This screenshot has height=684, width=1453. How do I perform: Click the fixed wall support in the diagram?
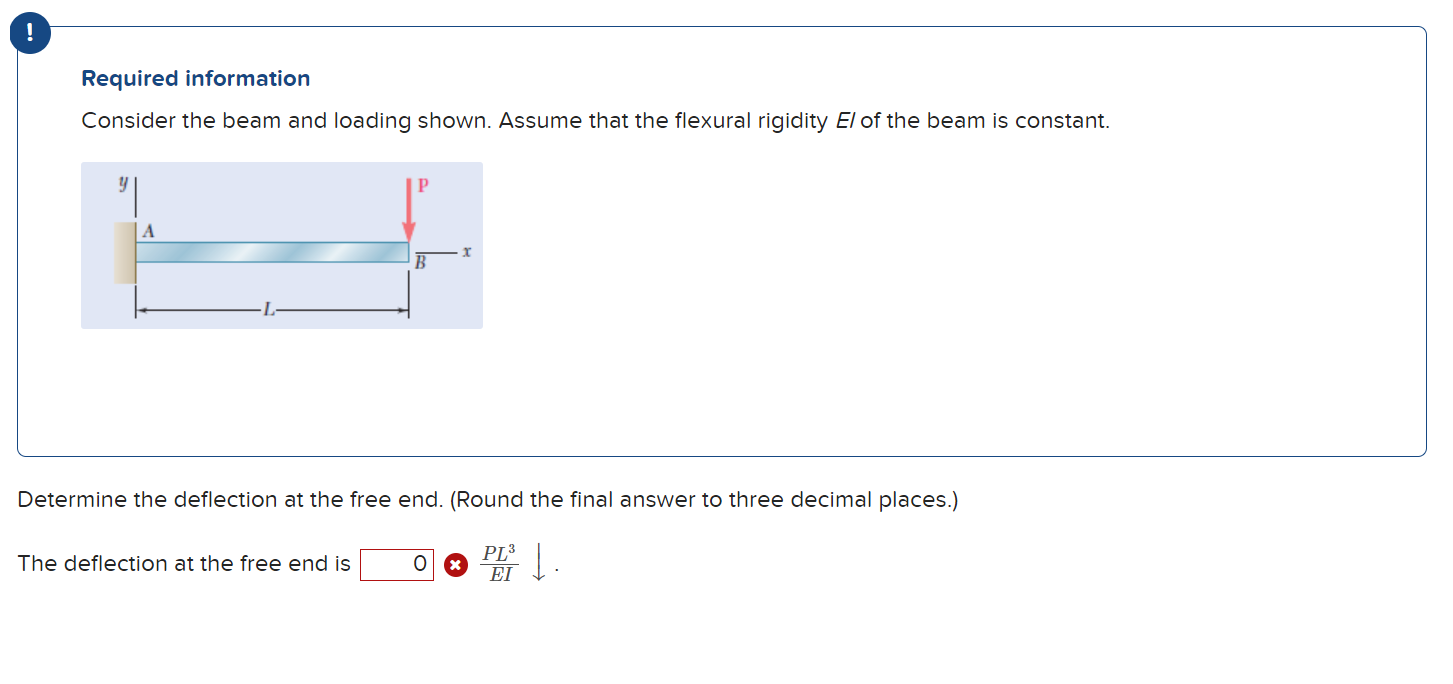click(124, 253)
